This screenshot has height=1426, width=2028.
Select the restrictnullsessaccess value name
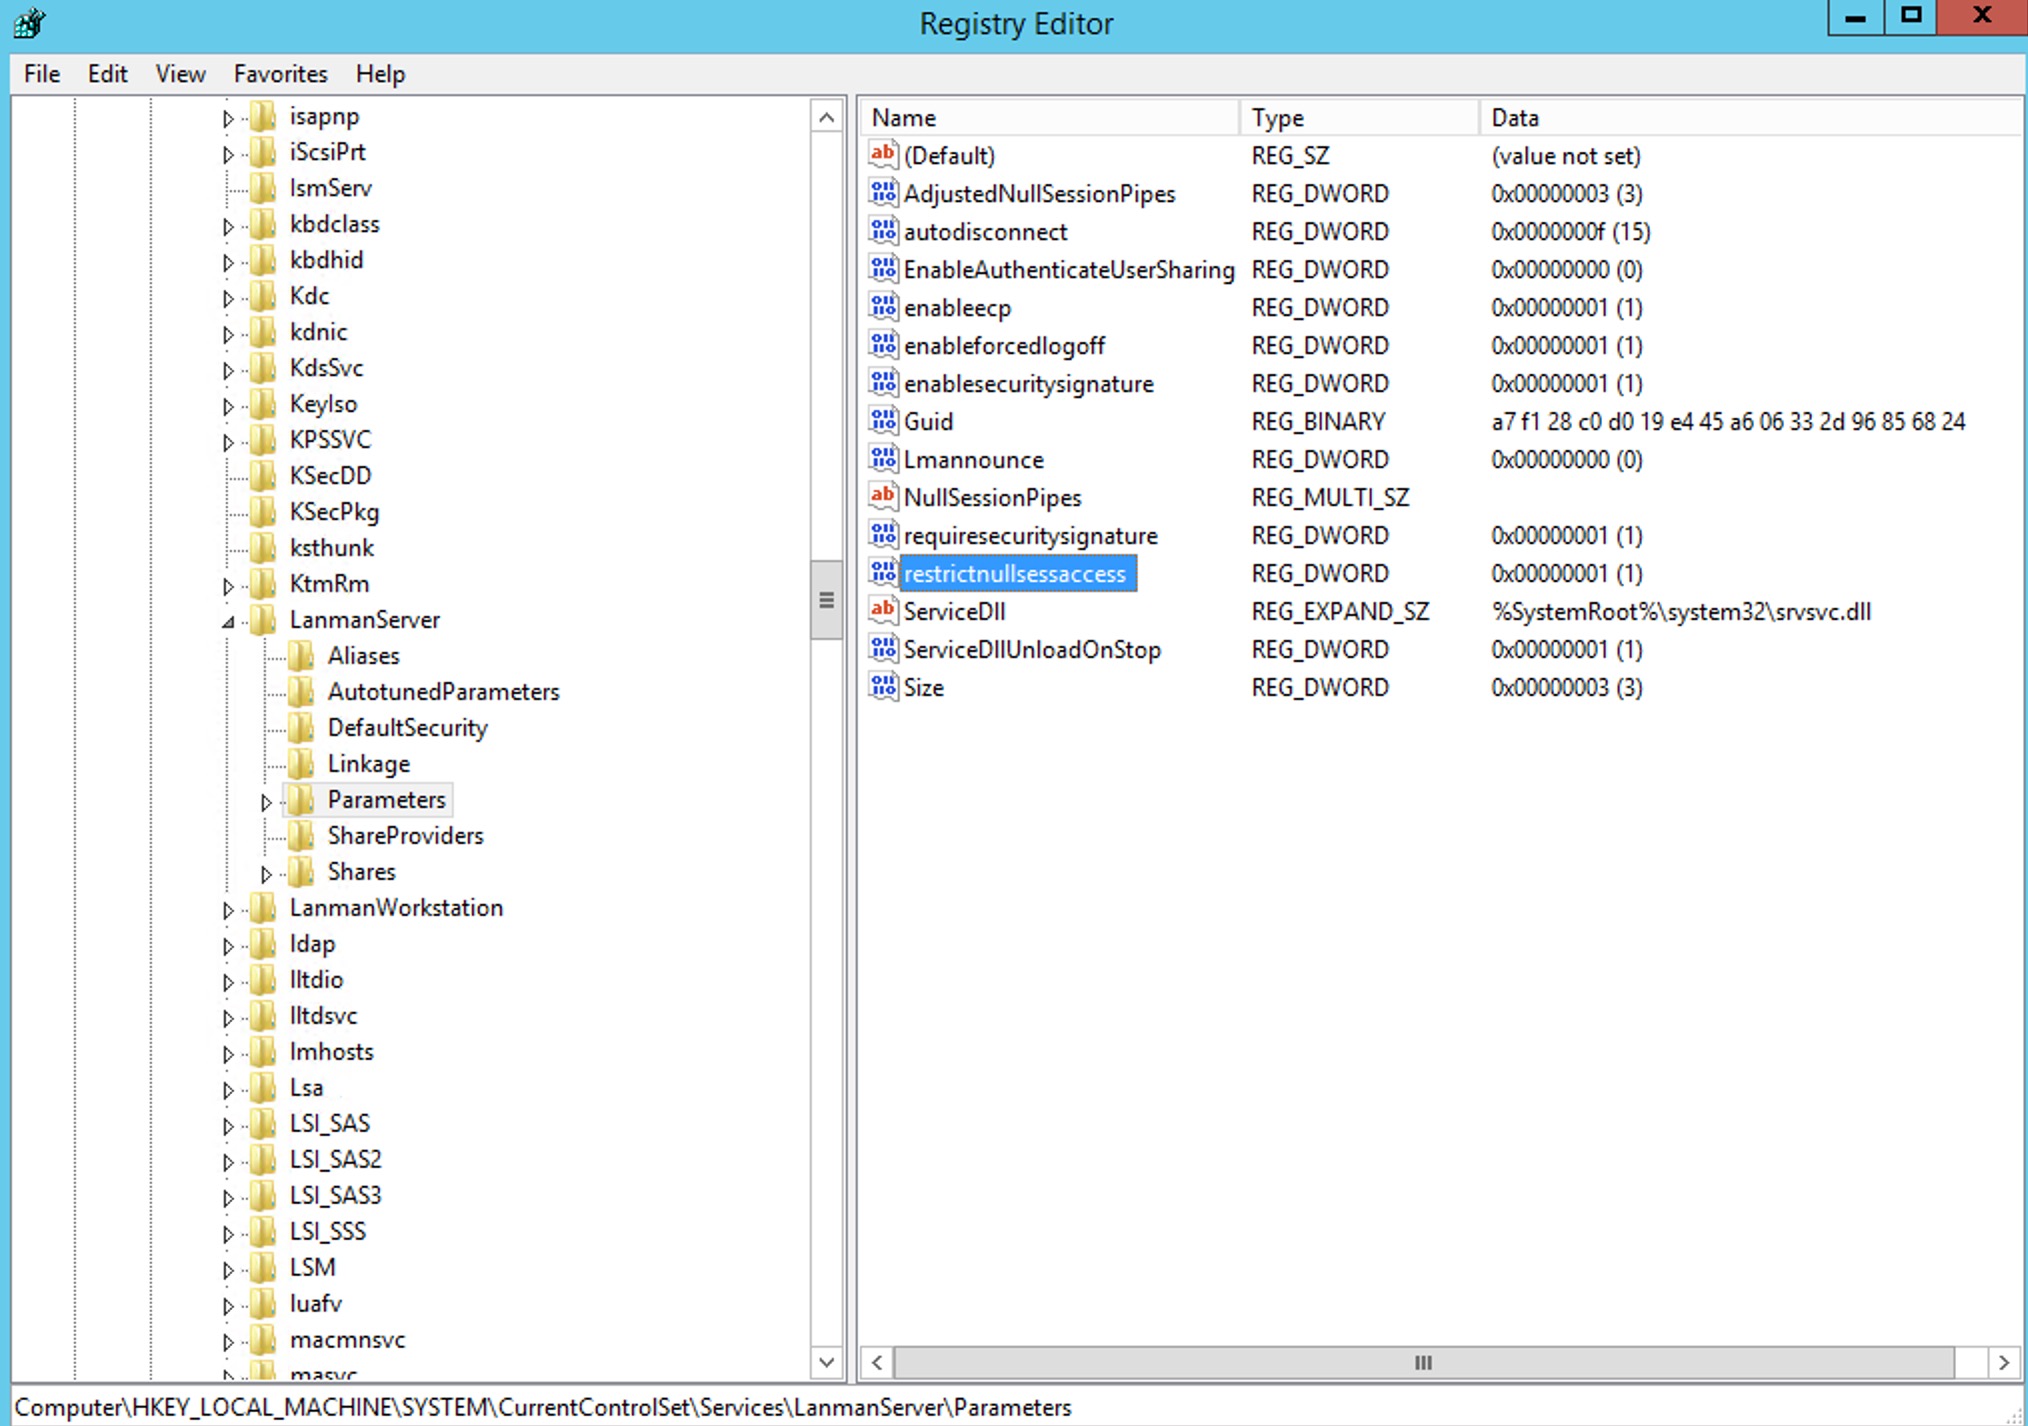coord(1018,573)
